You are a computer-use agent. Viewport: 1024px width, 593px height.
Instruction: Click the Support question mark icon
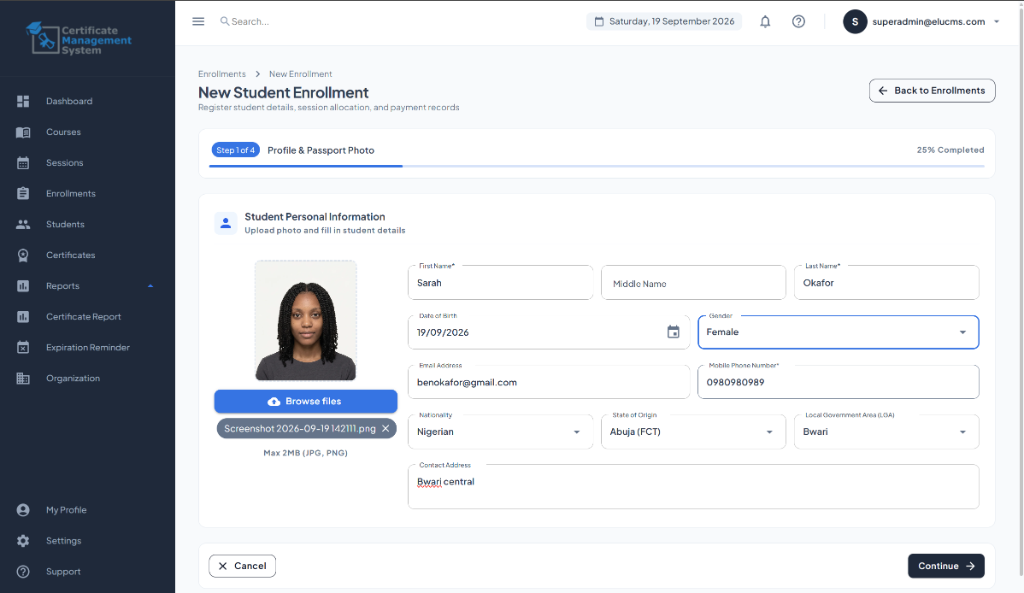point(23,571)
